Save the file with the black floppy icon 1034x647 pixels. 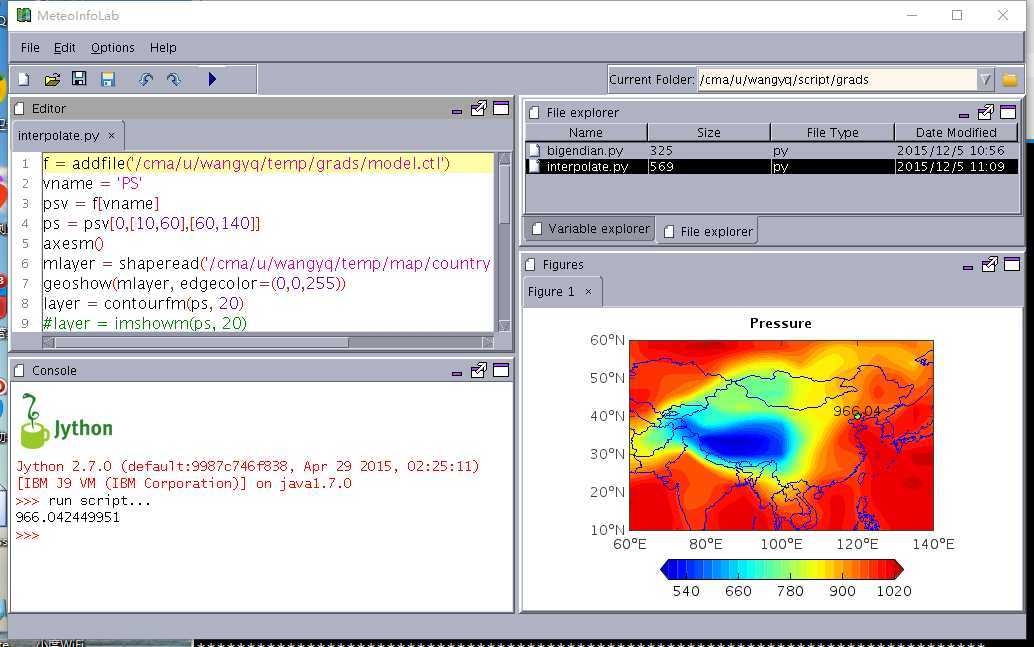(x=79, y=79)
